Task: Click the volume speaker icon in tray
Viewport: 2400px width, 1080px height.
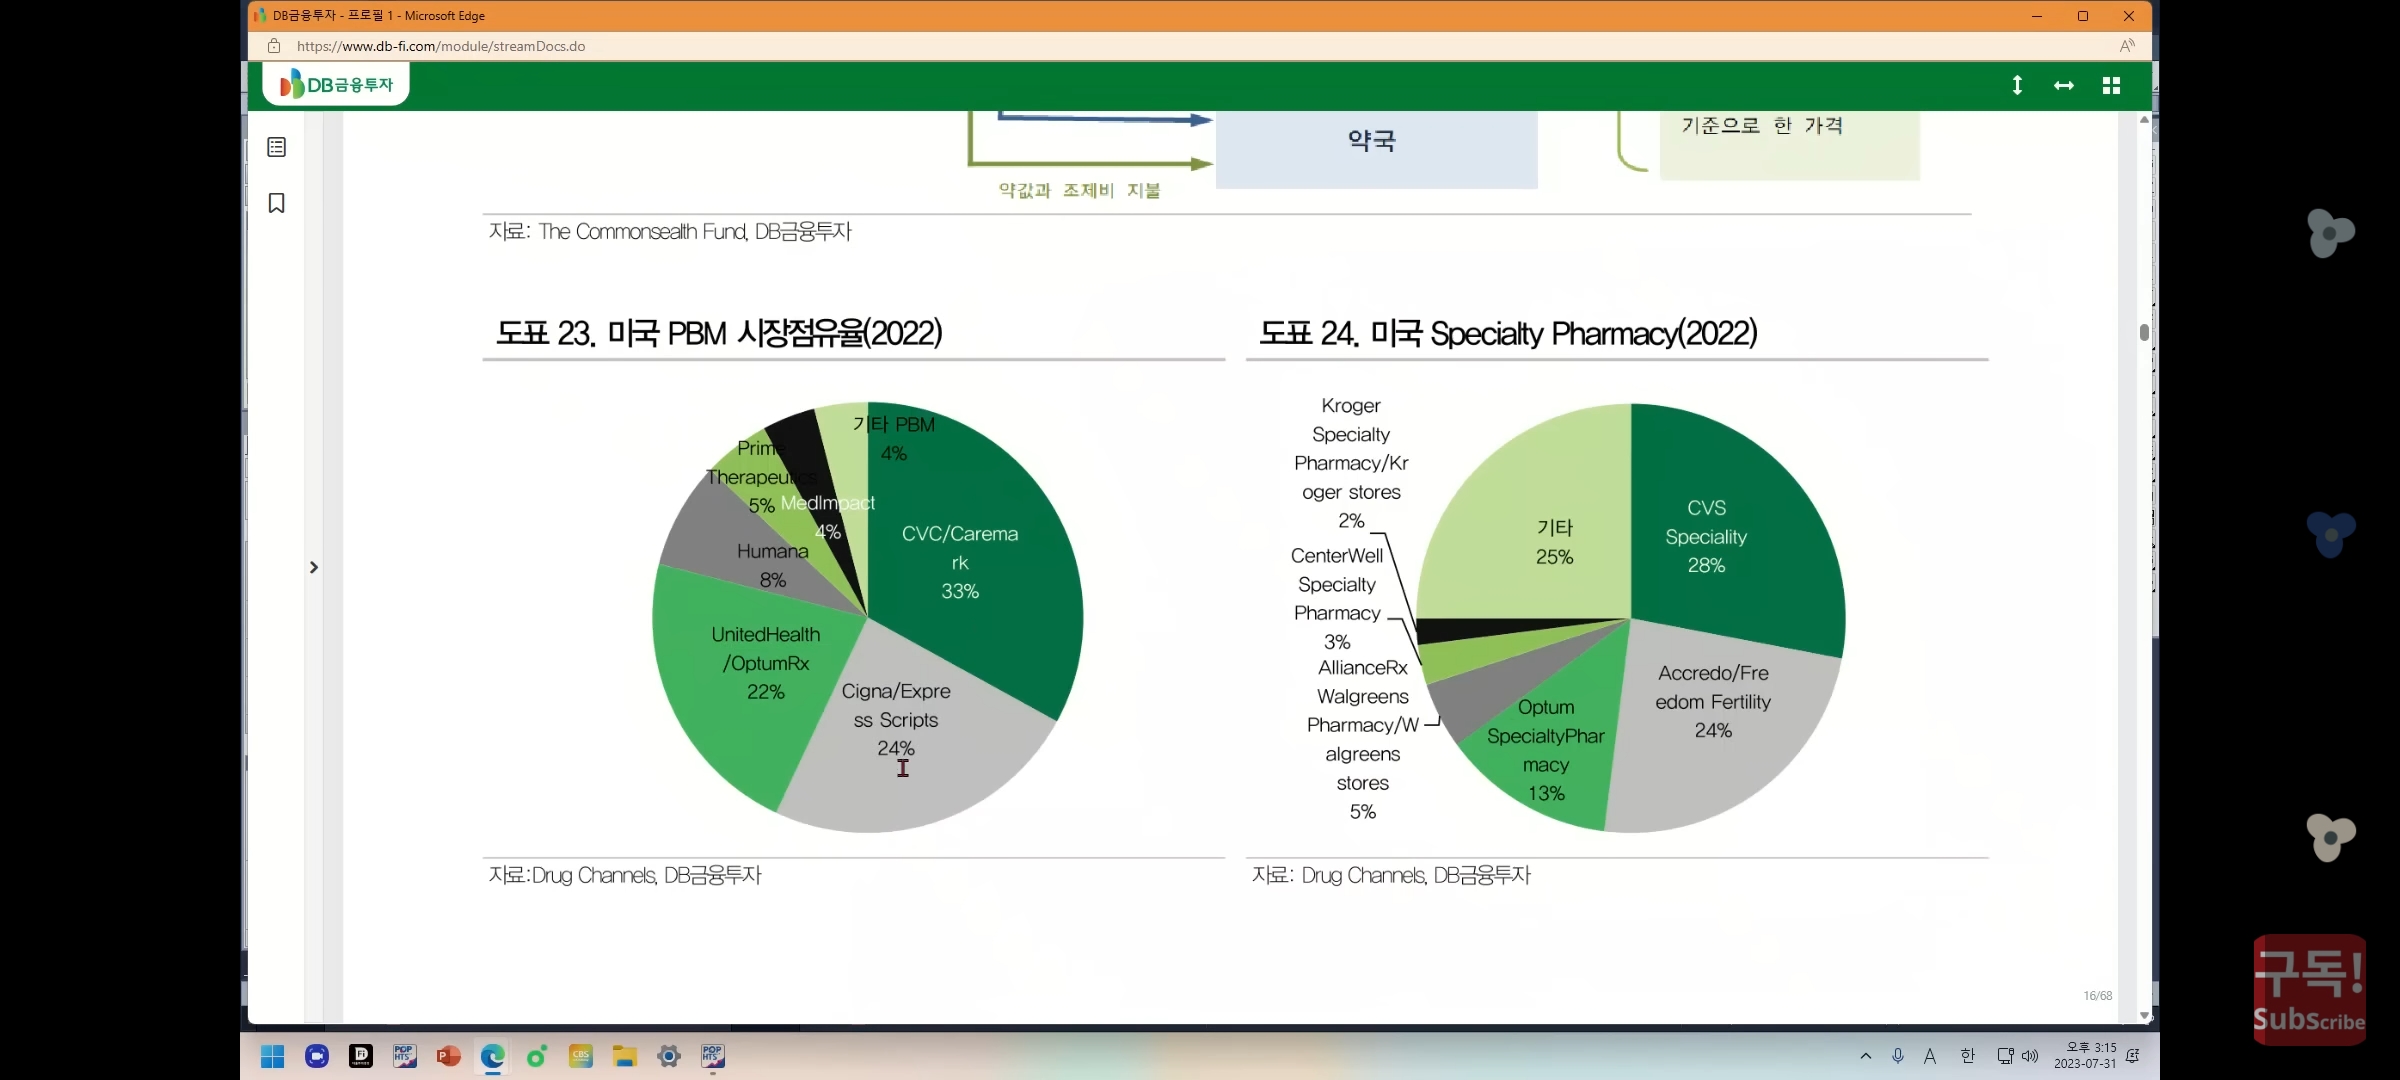Action: [2030, 1056]
